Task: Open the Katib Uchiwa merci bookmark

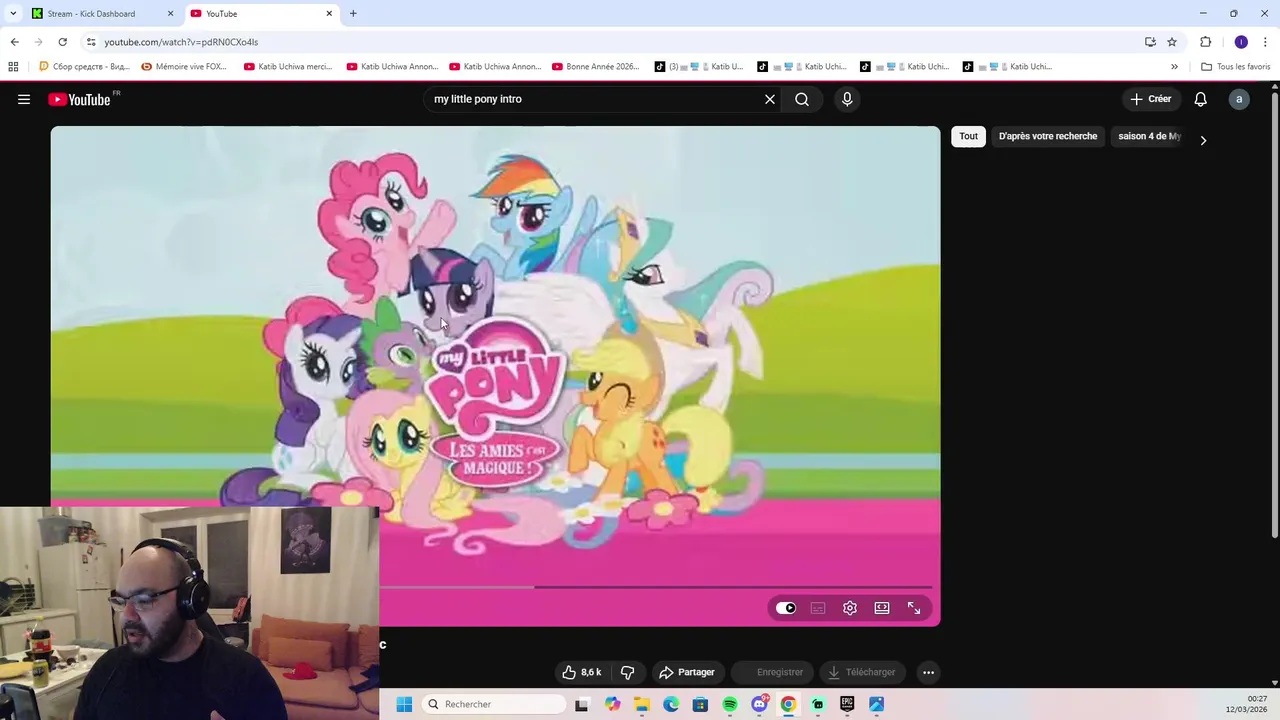Action: (287, 67)
